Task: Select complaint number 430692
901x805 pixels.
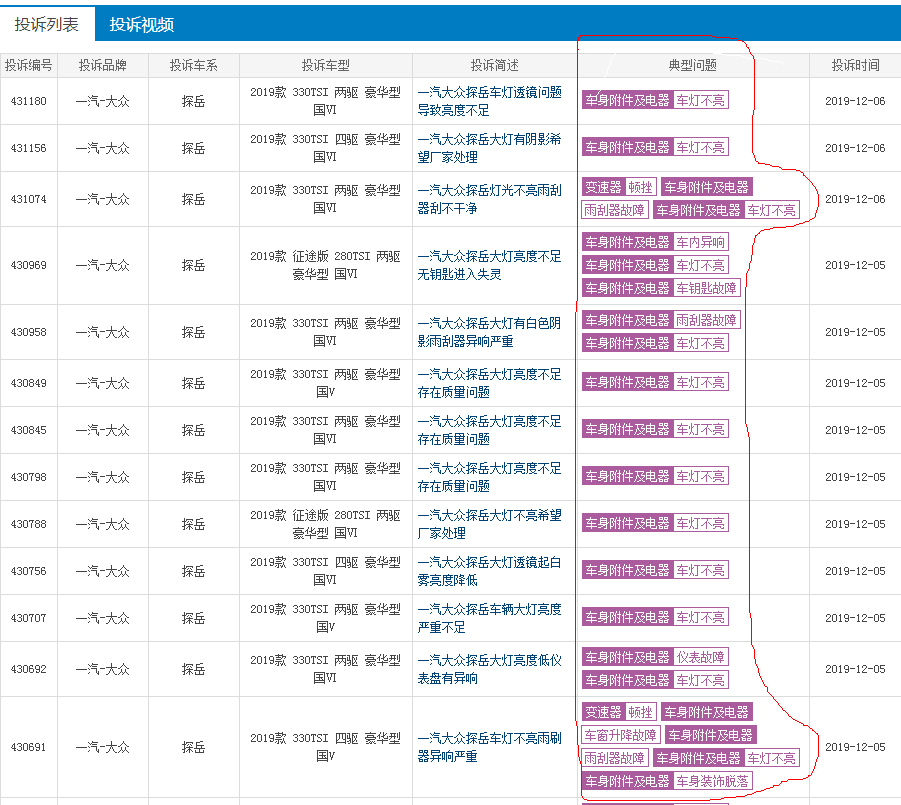Action: (x=29, y=669)
